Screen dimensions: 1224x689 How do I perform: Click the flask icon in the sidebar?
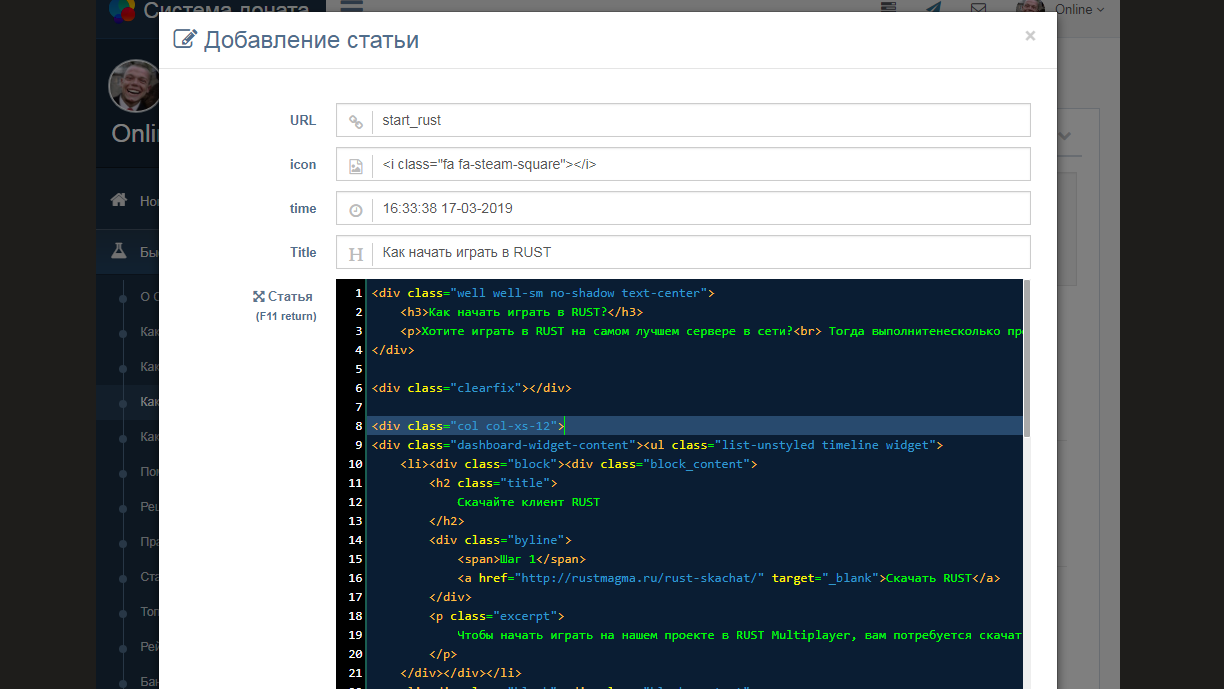coord(119,252)
